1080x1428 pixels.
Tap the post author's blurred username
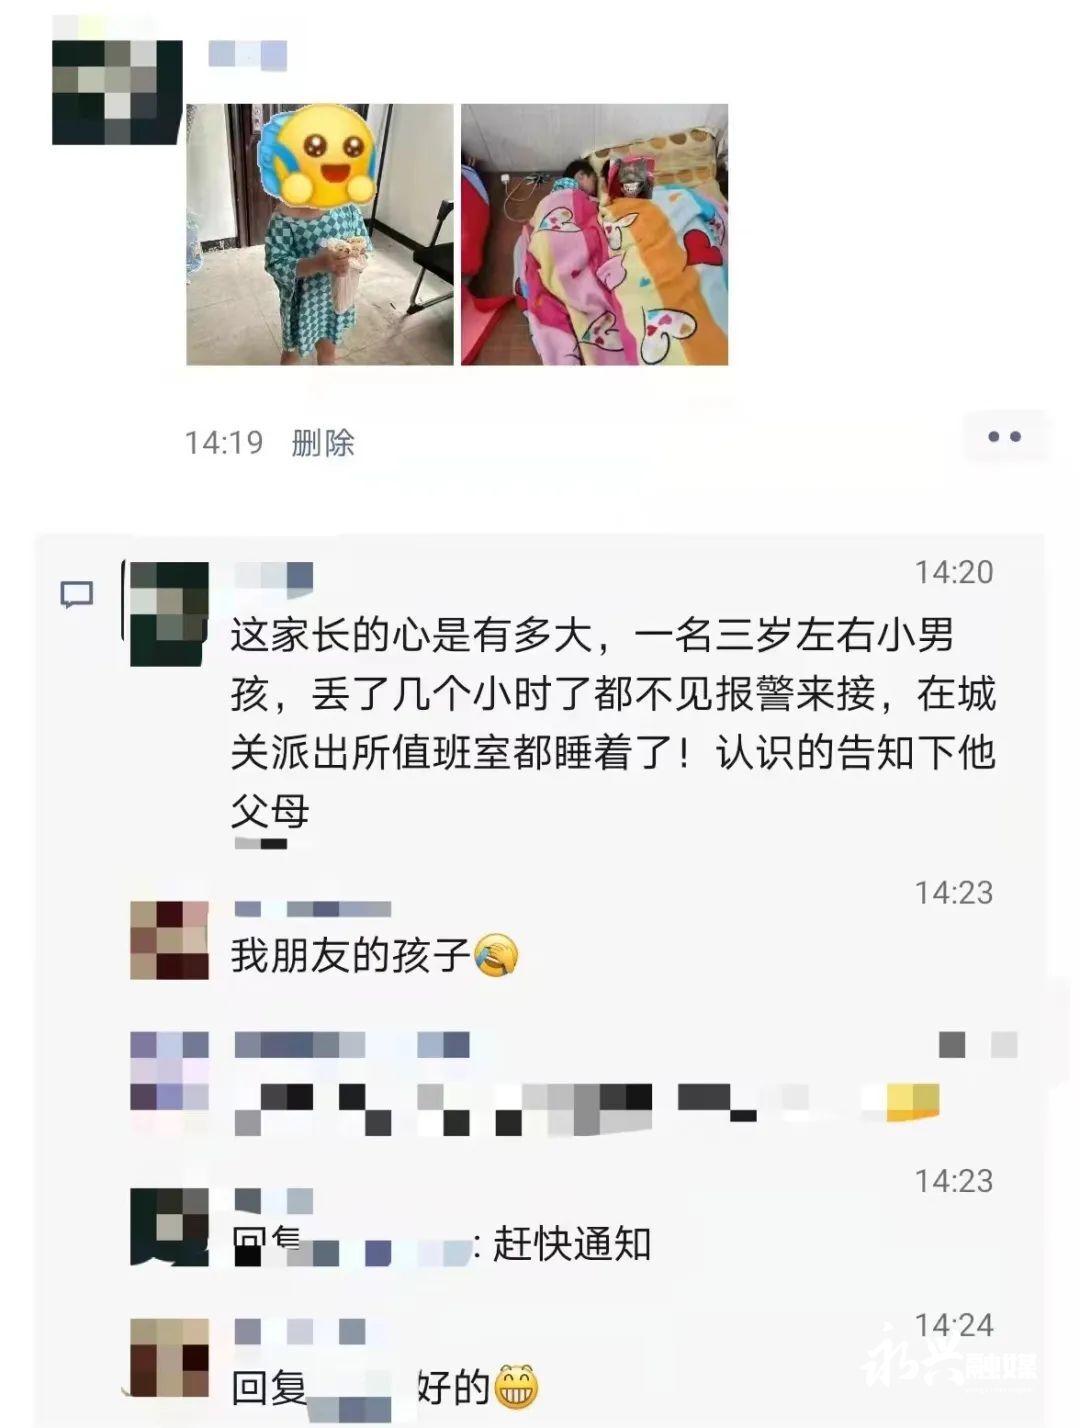pos(248,54)
